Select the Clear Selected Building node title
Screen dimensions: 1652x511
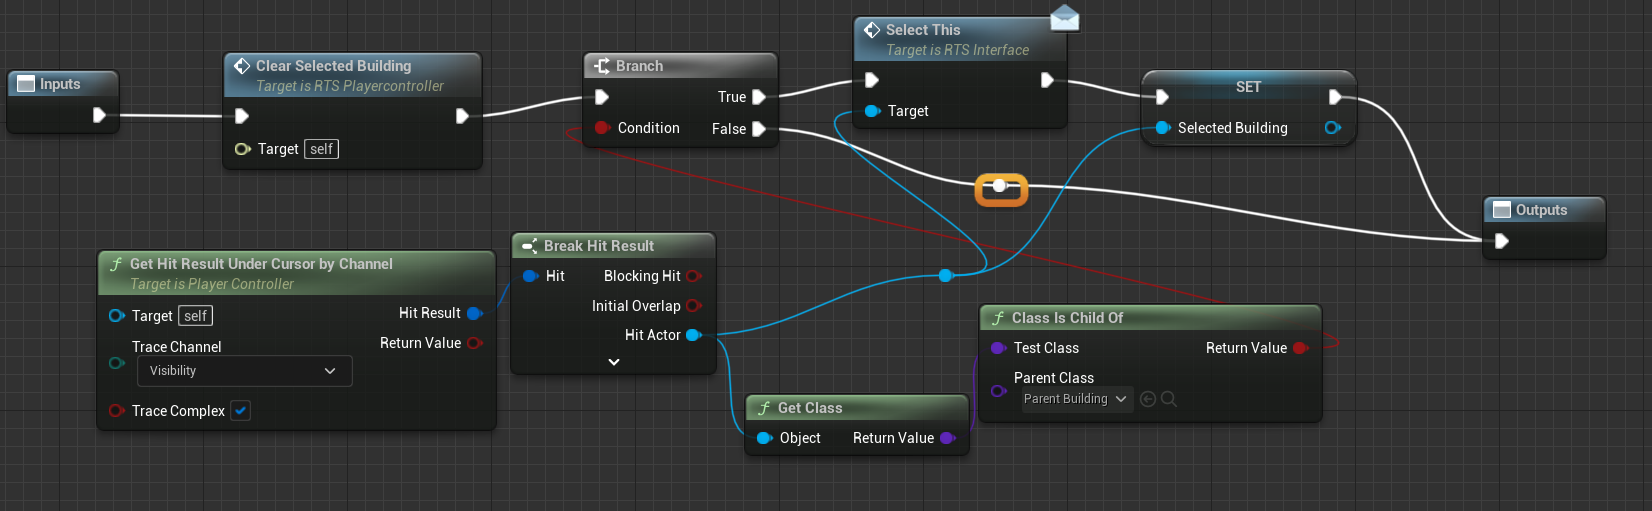pos(333,66)
